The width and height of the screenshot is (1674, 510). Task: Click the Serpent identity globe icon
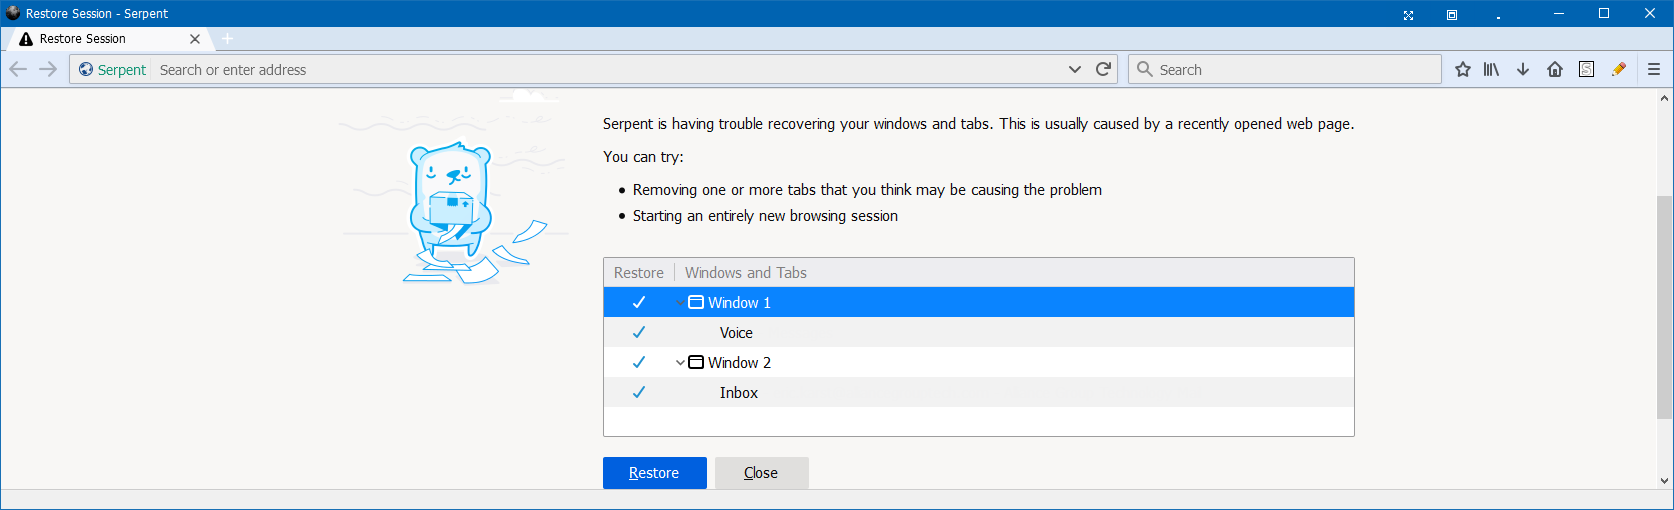[86, 69]
